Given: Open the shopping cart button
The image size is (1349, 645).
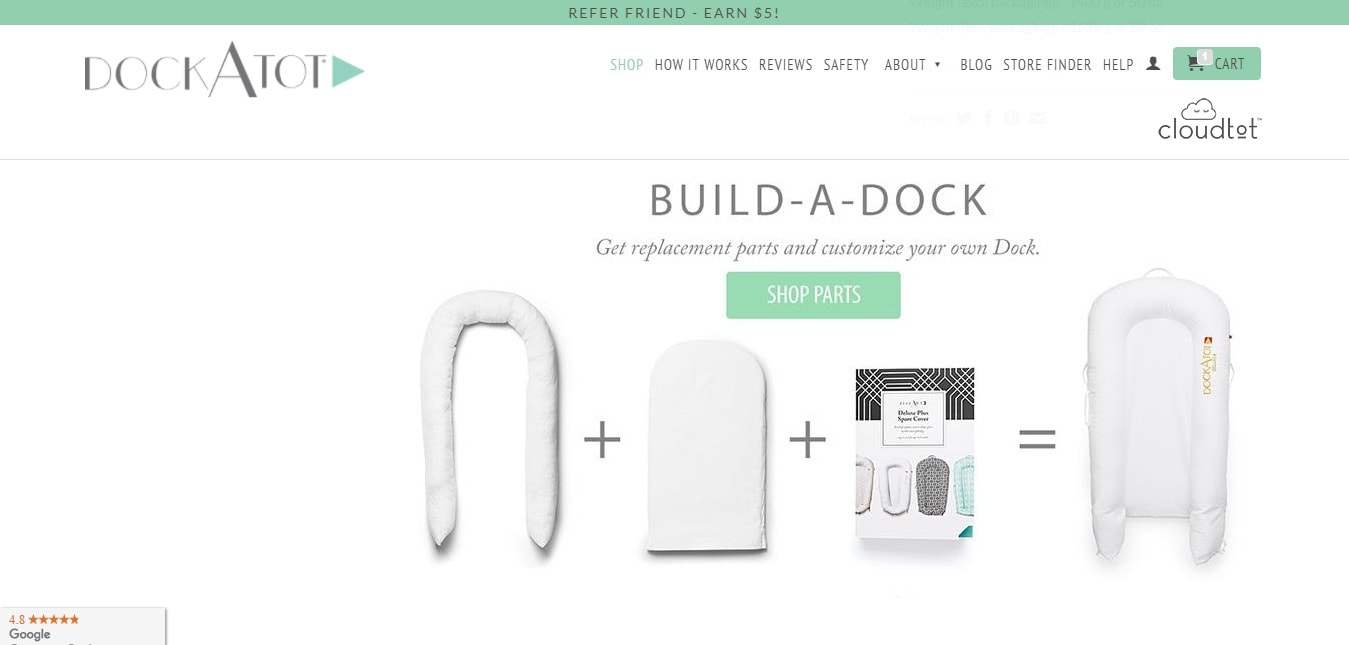Looking at the screenshot, I should pos(1216,63).
